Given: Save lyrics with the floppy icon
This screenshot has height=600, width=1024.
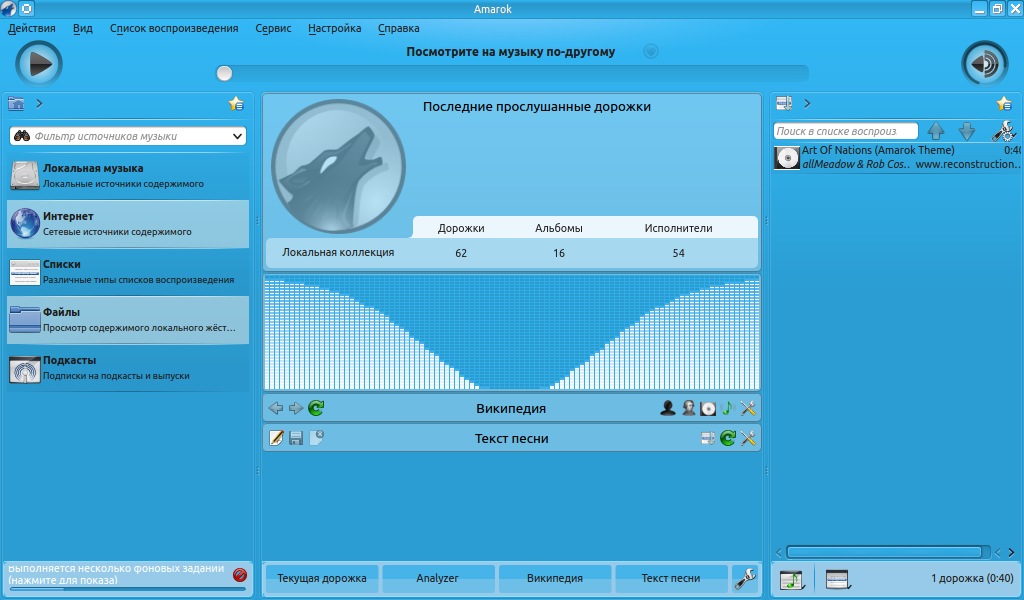Looking at the screenshot, I should (x=296, y=438).
